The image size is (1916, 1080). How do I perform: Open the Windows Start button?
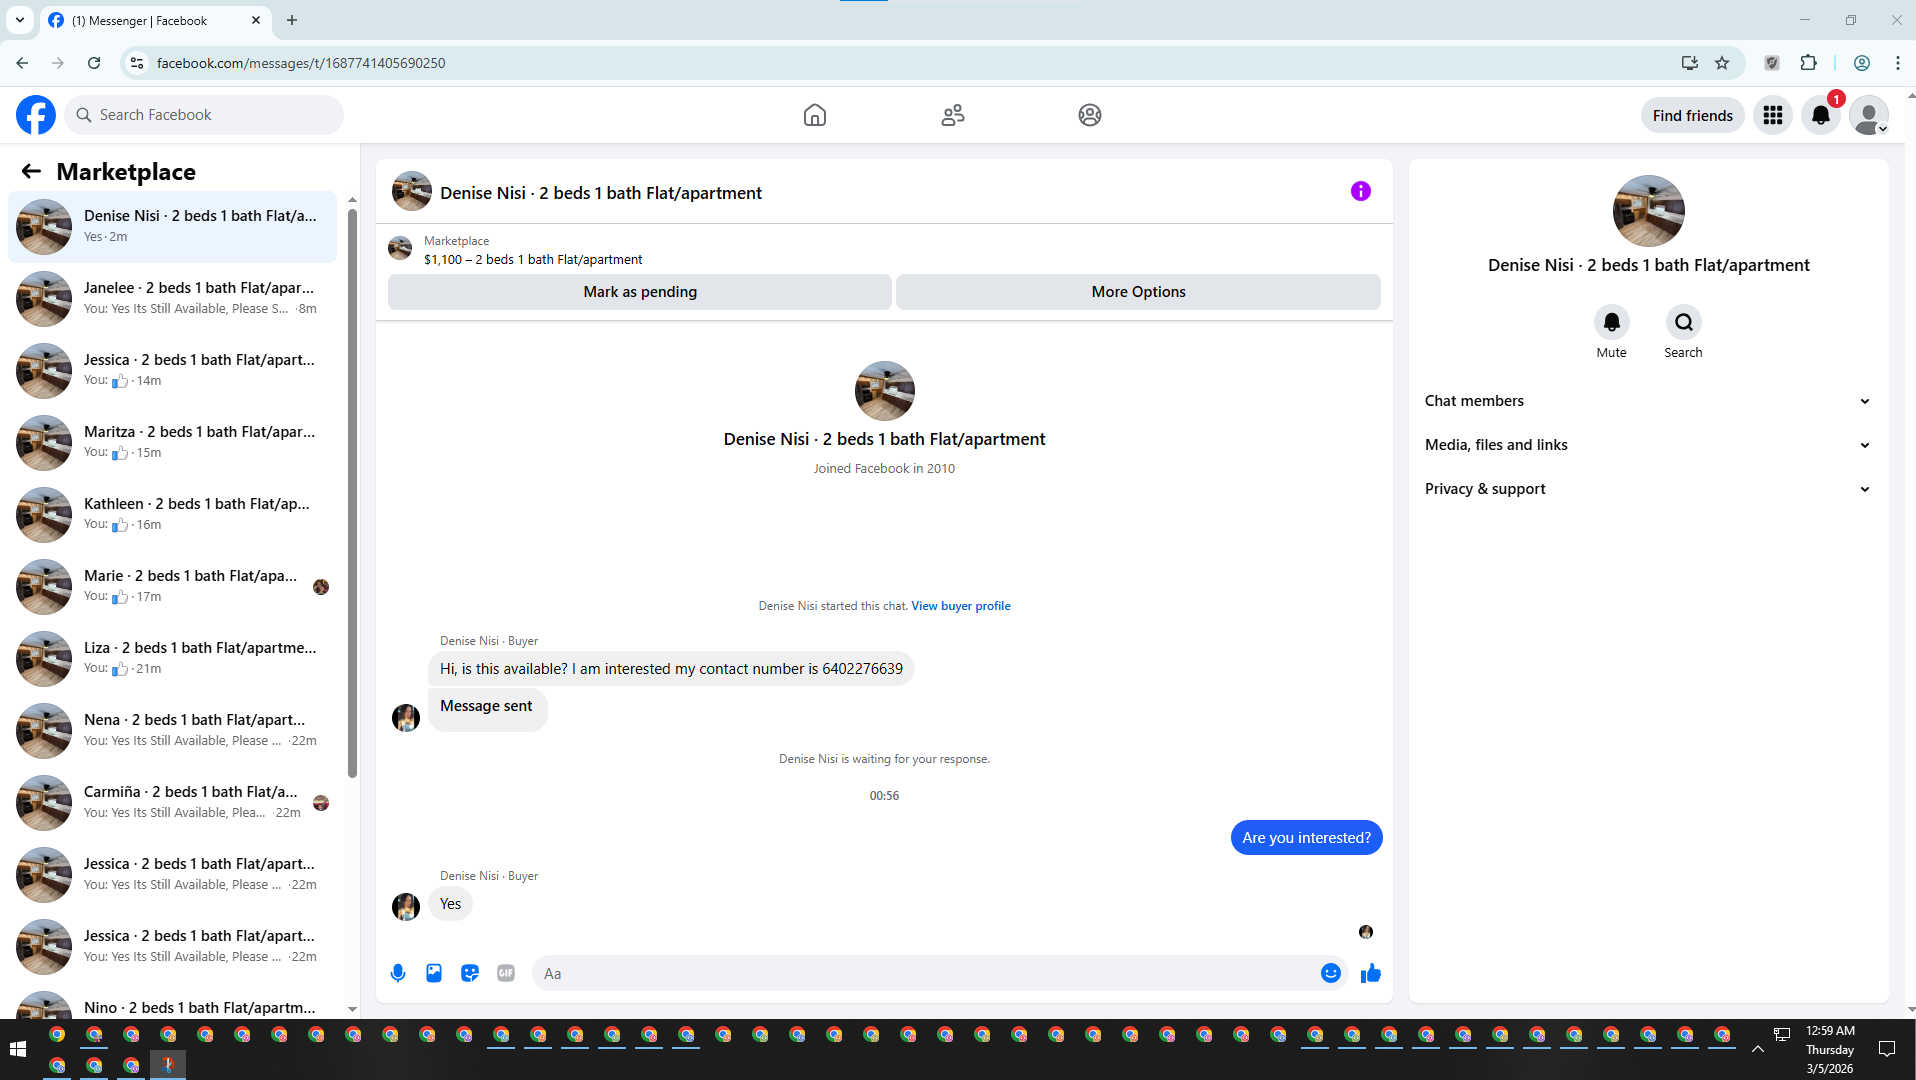click(x=17, y=1049)
